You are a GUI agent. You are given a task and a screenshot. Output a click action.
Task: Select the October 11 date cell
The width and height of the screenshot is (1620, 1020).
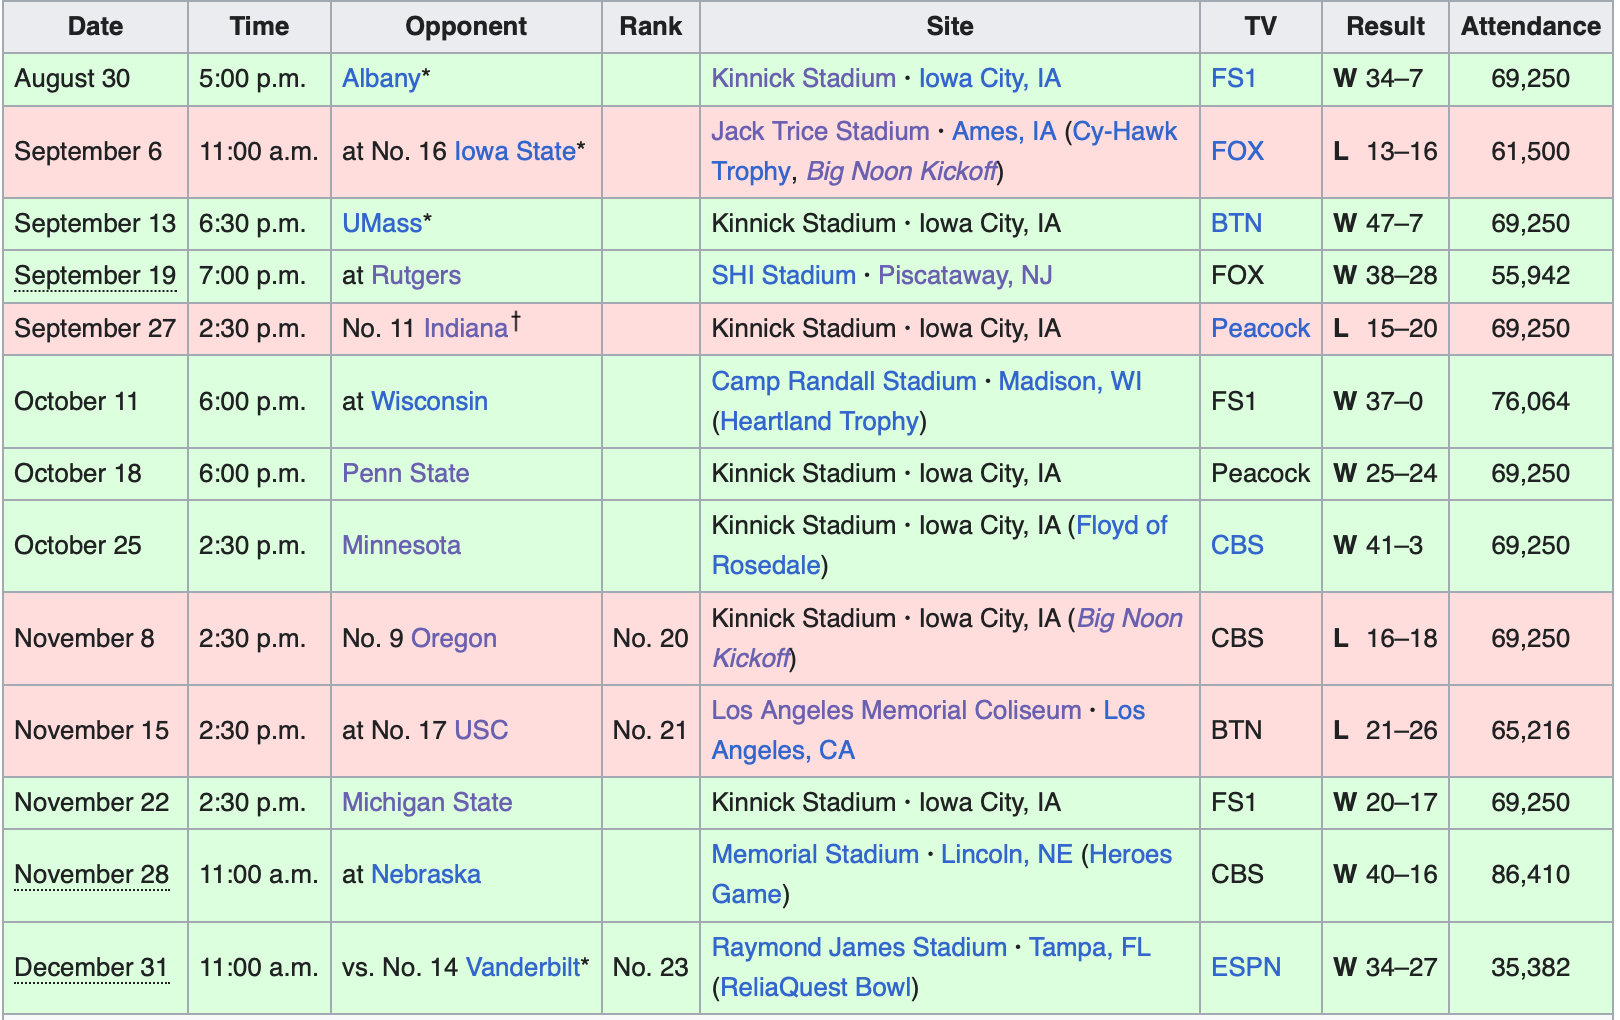pos(96,402)
